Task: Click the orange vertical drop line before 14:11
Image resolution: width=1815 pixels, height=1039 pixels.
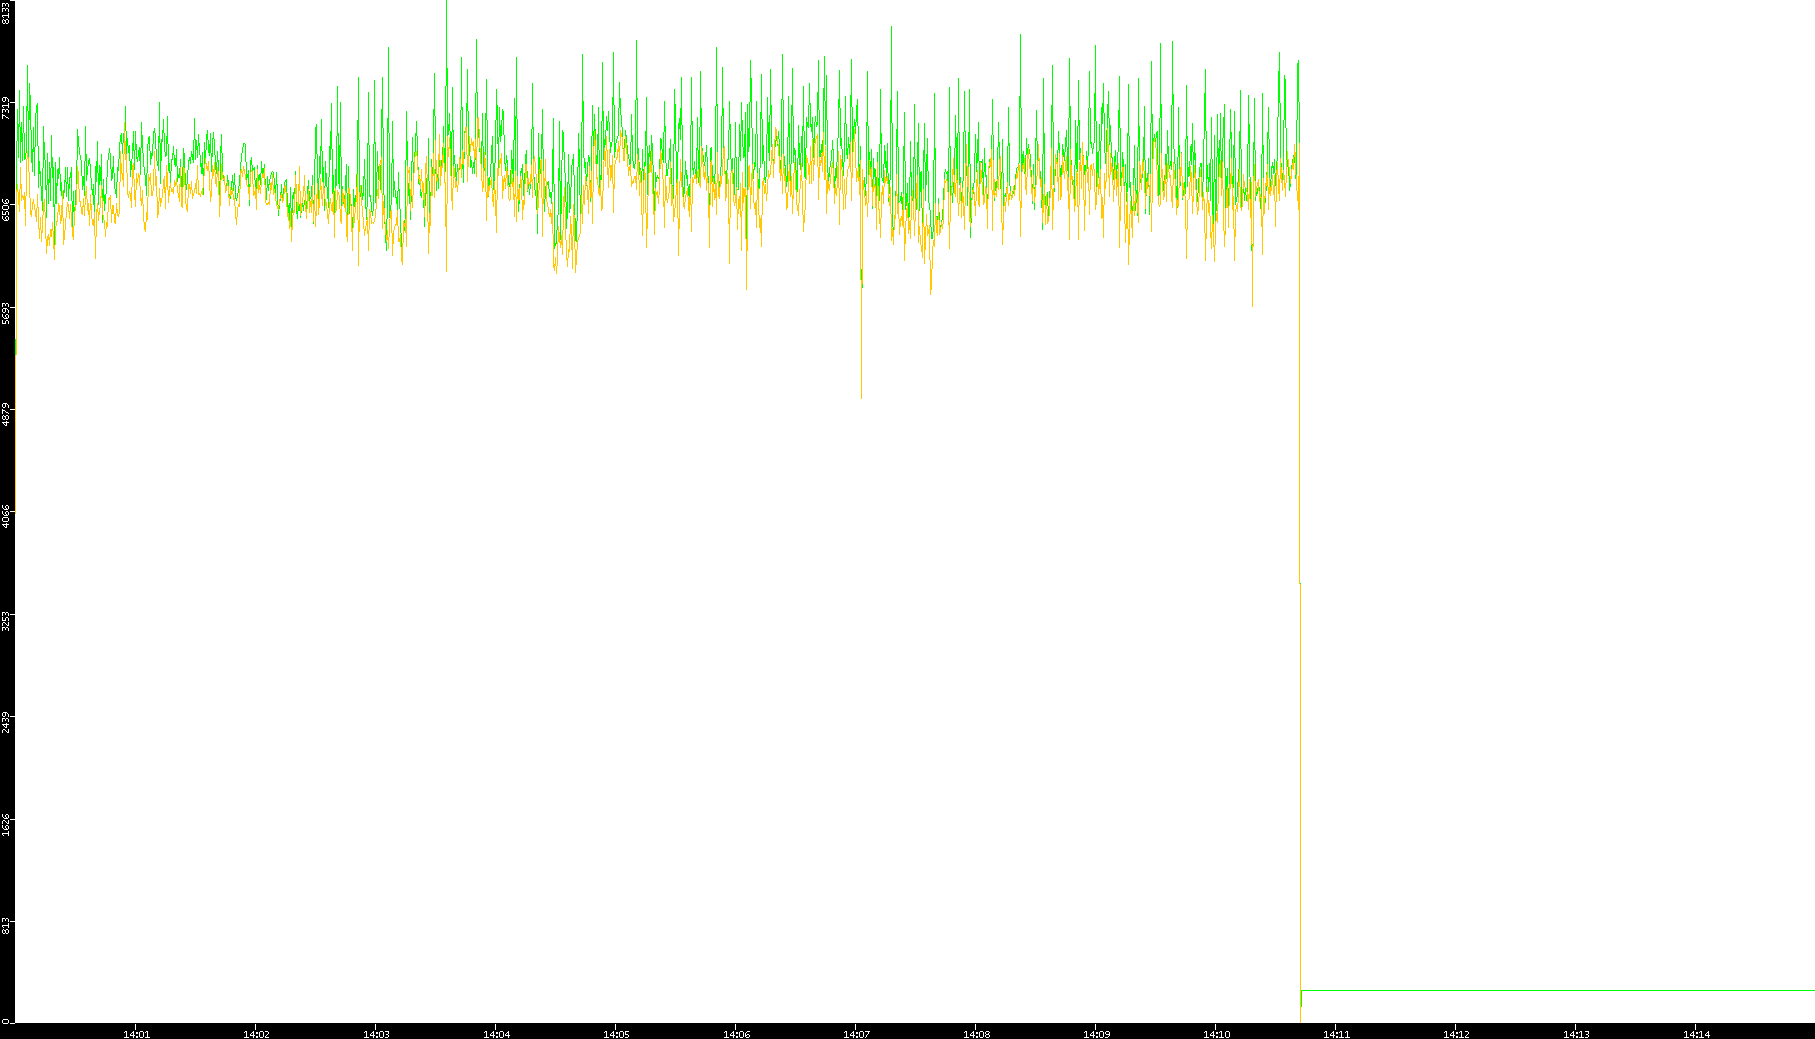Action: pyautogui.click(x=1300, y=800)
